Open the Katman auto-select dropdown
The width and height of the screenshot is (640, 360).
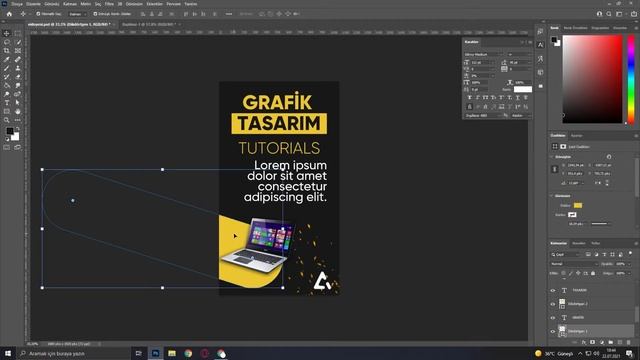tap(78, 14)
